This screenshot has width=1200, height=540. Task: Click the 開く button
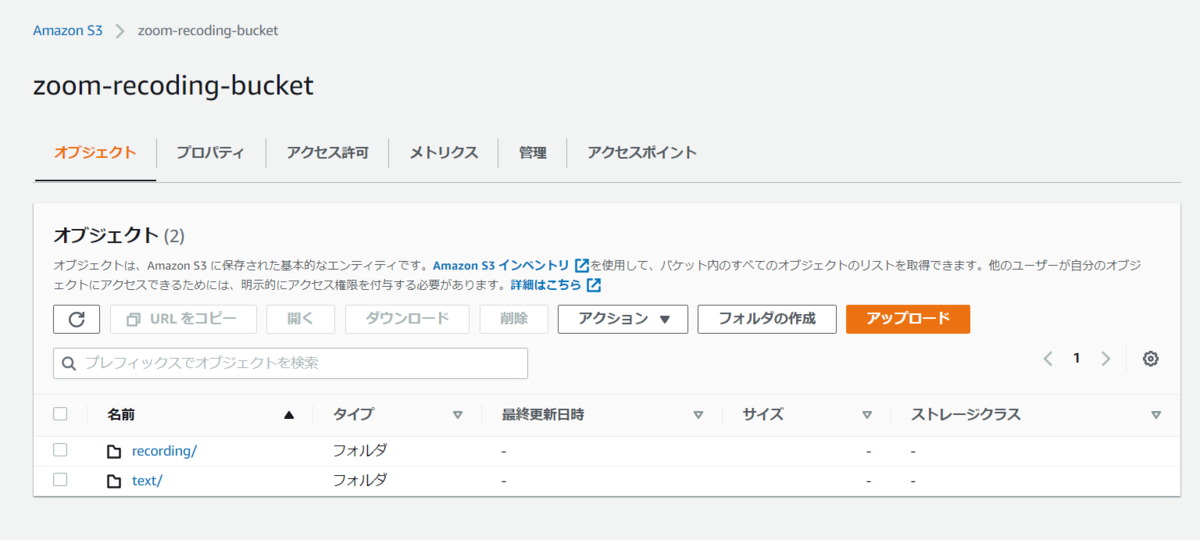301,319
